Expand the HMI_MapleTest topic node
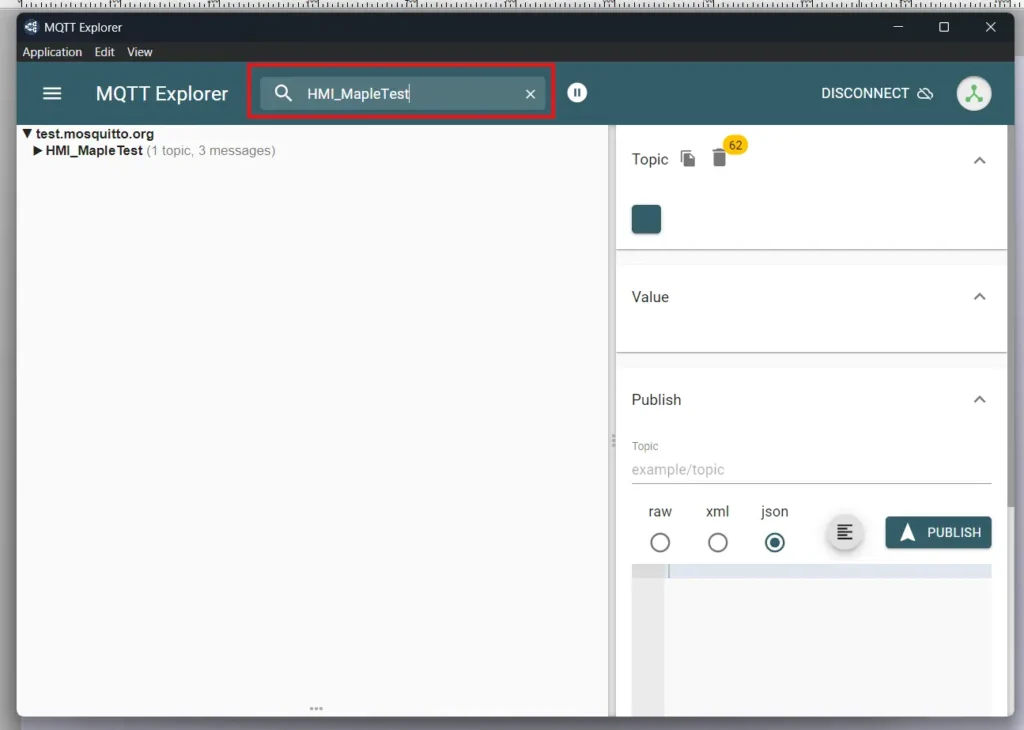This screenshot has width=1024, height=730. [x=38, y=150]
